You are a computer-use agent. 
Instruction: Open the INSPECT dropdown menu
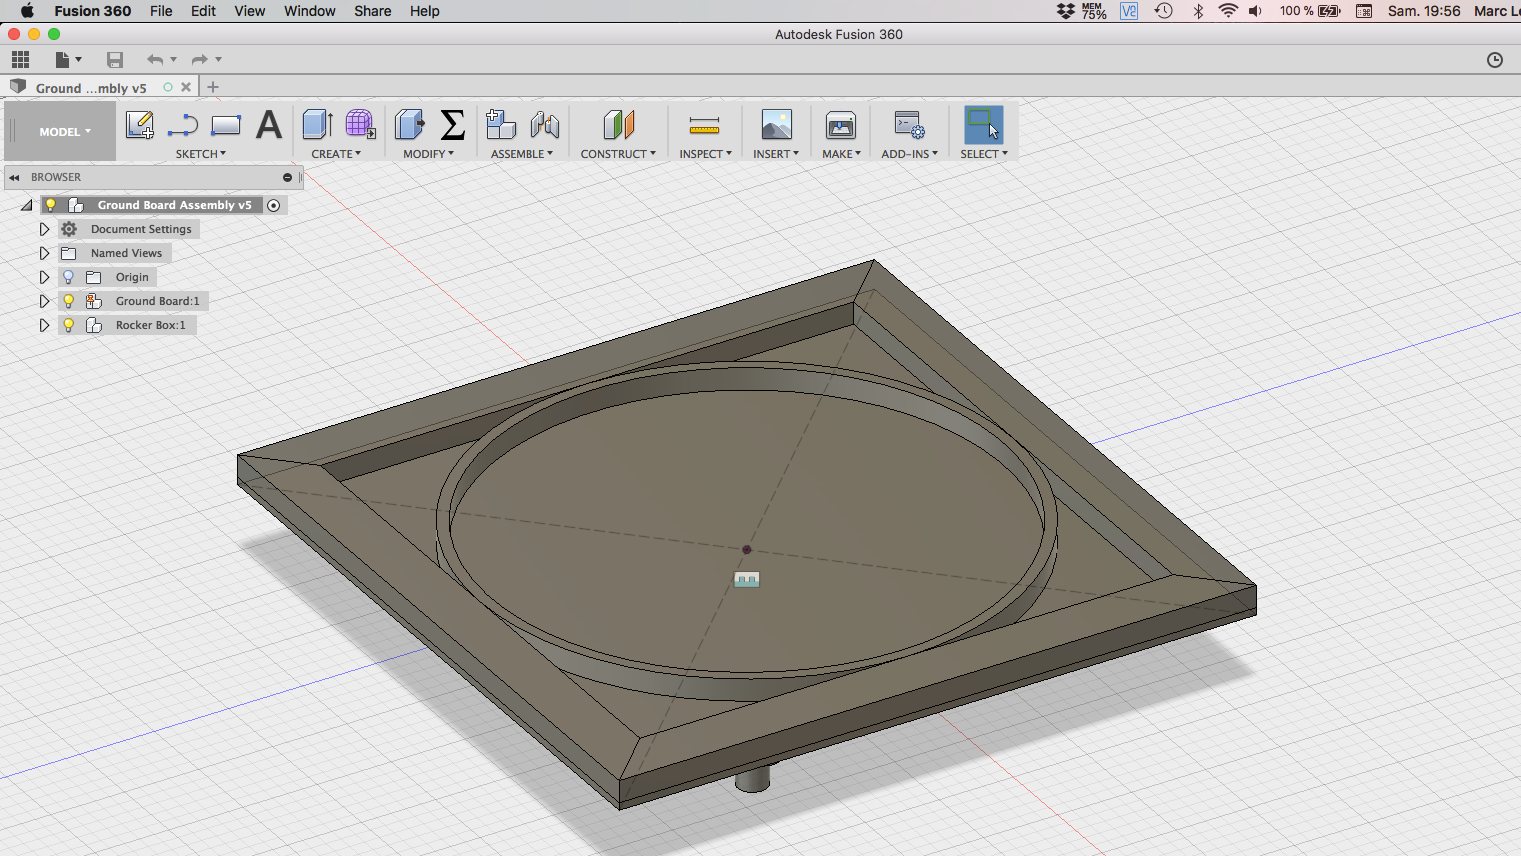705,154
